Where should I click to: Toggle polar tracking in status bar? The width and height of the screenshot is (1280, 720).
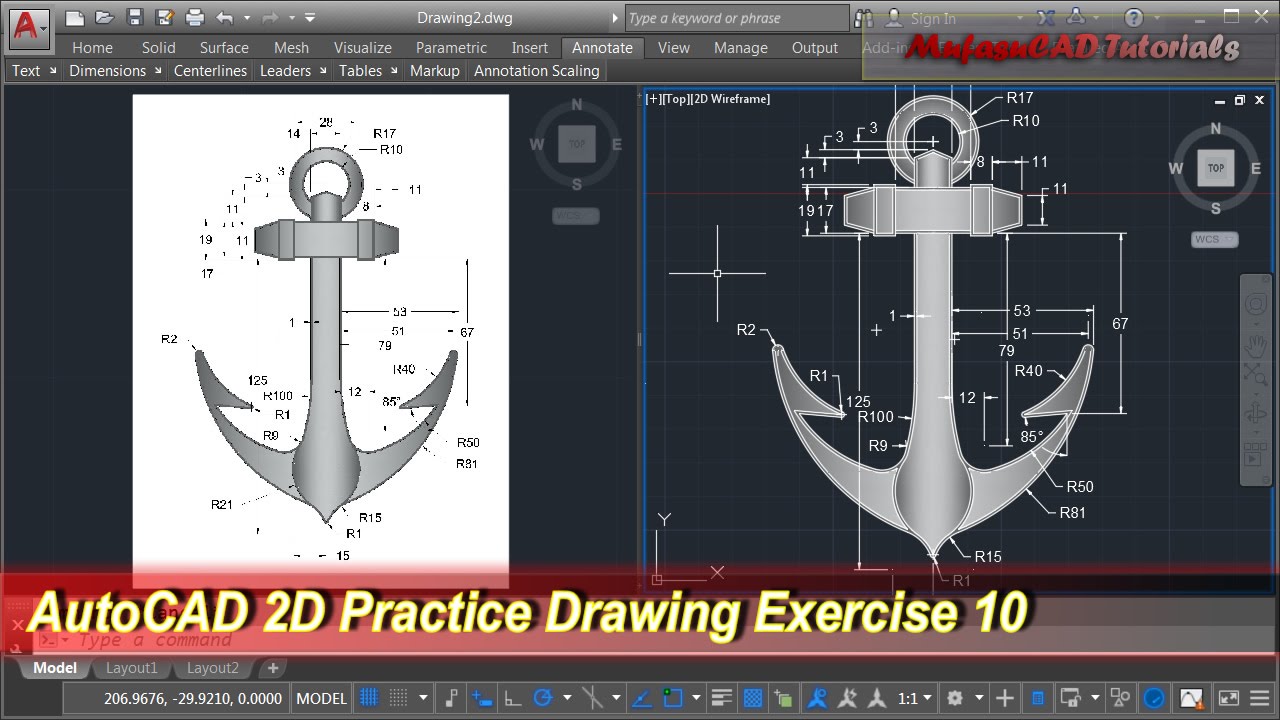[x=542, y=697]
